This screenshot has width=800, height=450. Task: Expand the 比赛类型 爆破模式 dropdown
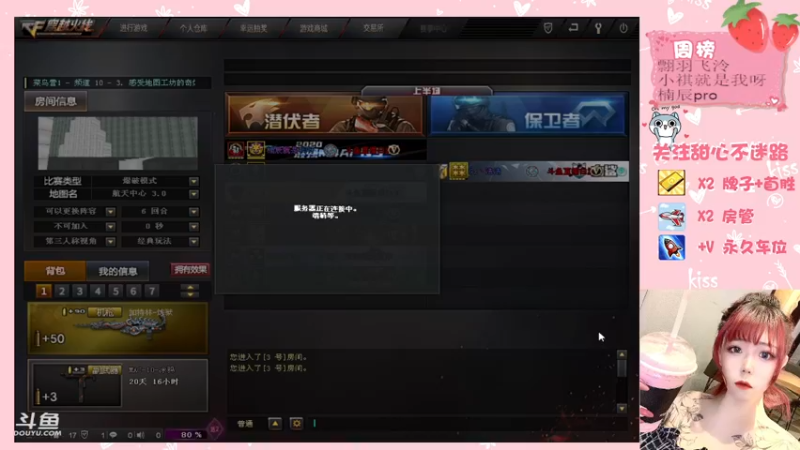point(193,181)
